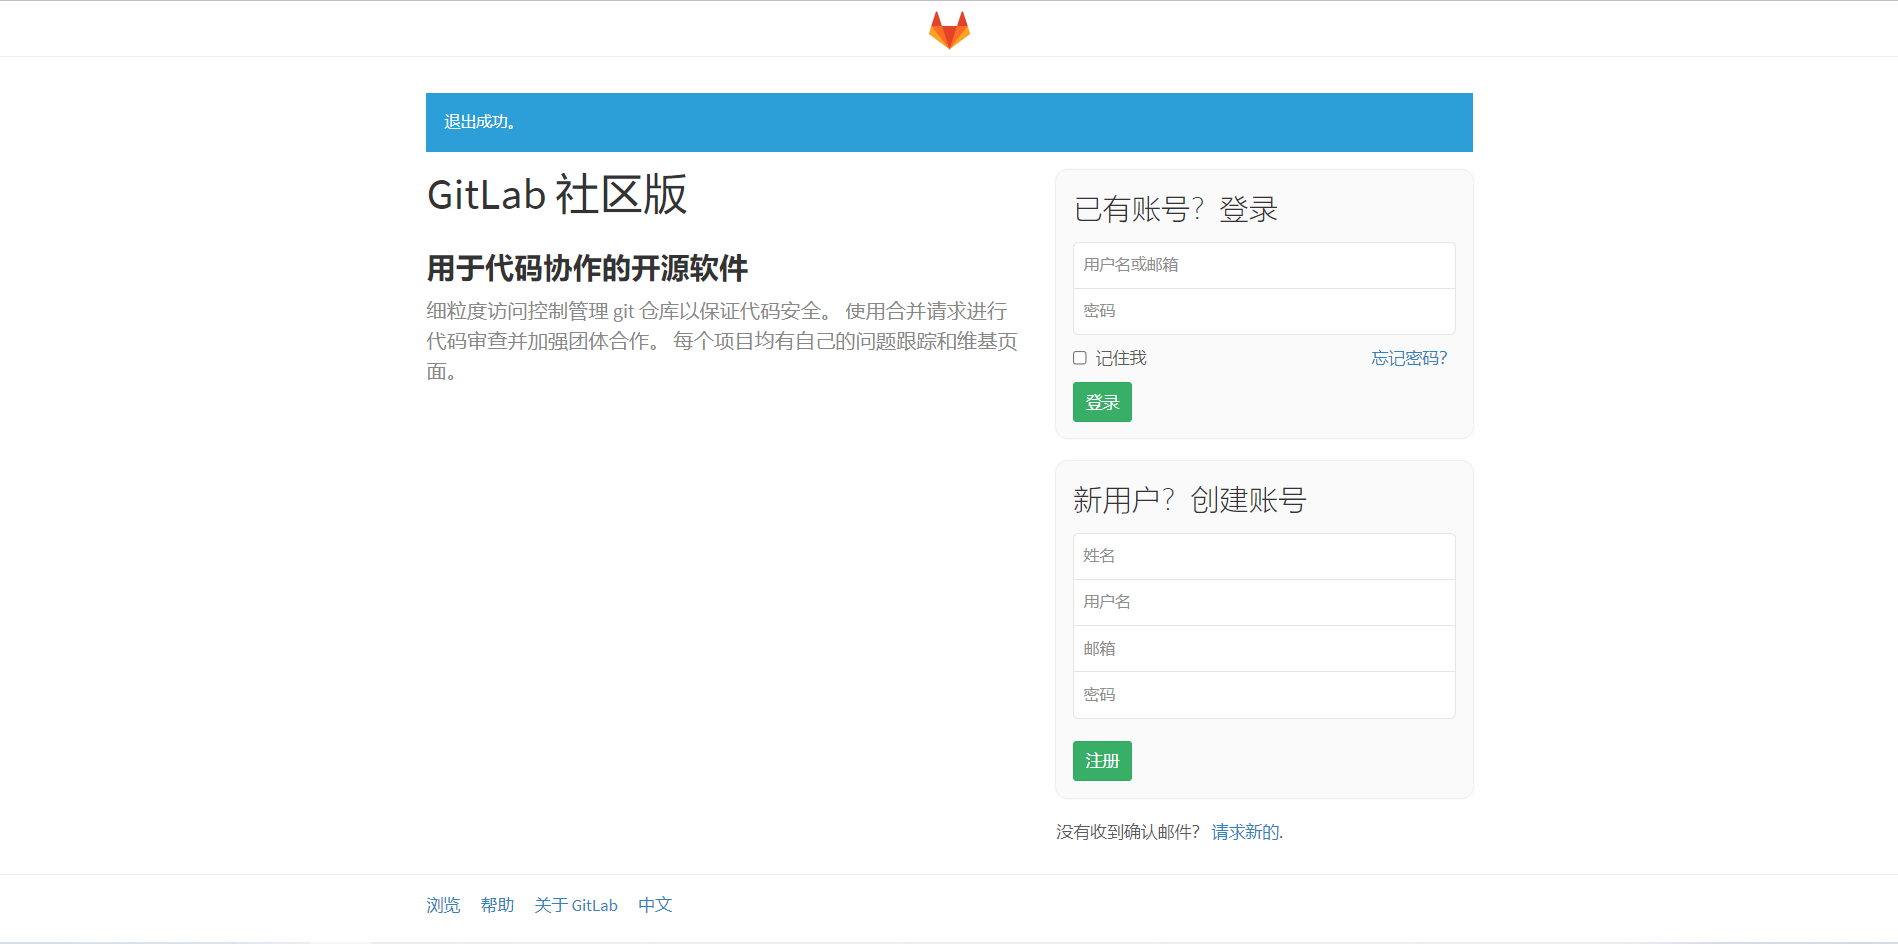Click the green 登录 button

[1102, 402]
